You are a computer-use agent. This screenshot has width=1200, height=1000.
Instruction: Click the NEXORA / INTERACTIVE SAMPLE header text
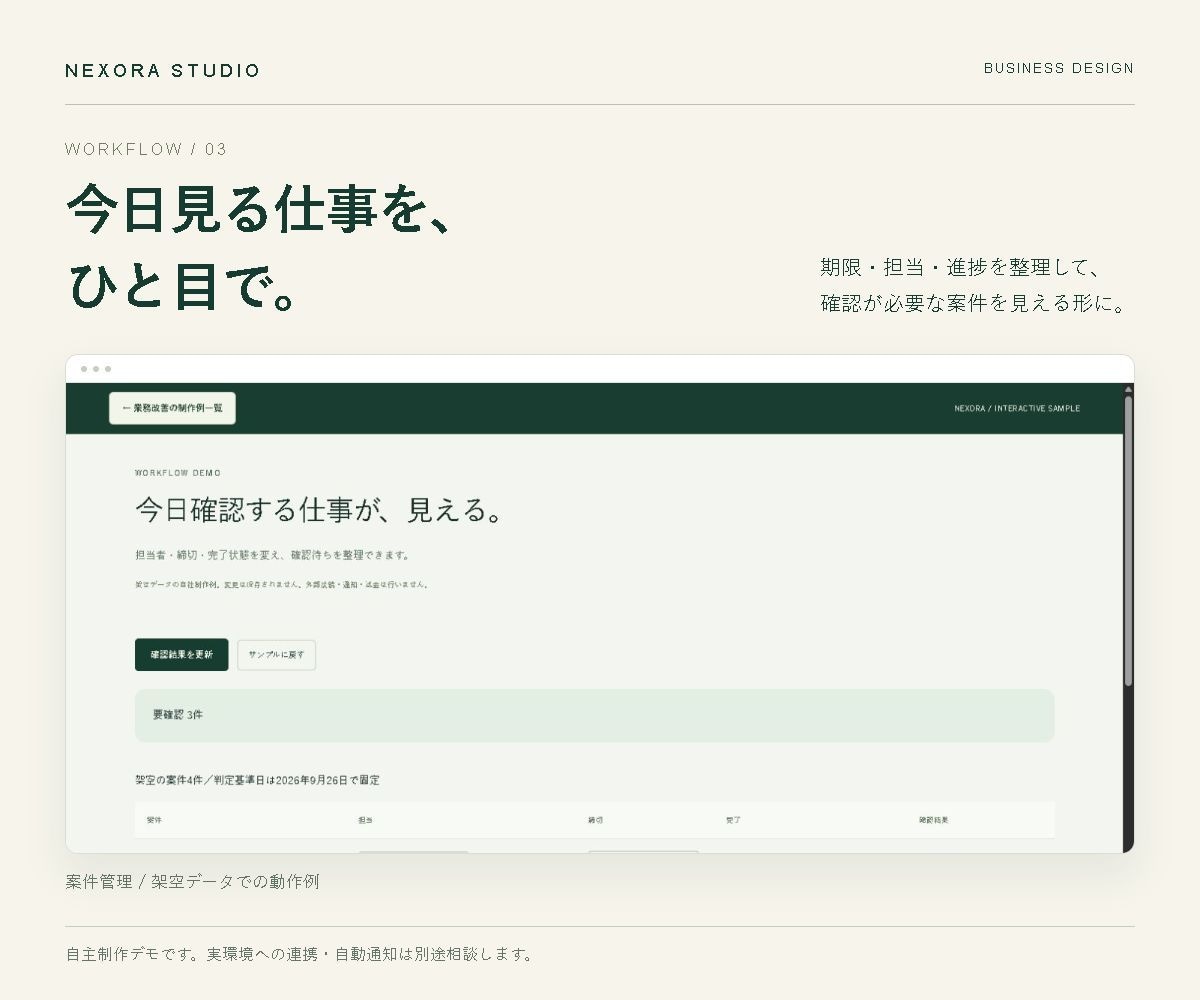1017,408
